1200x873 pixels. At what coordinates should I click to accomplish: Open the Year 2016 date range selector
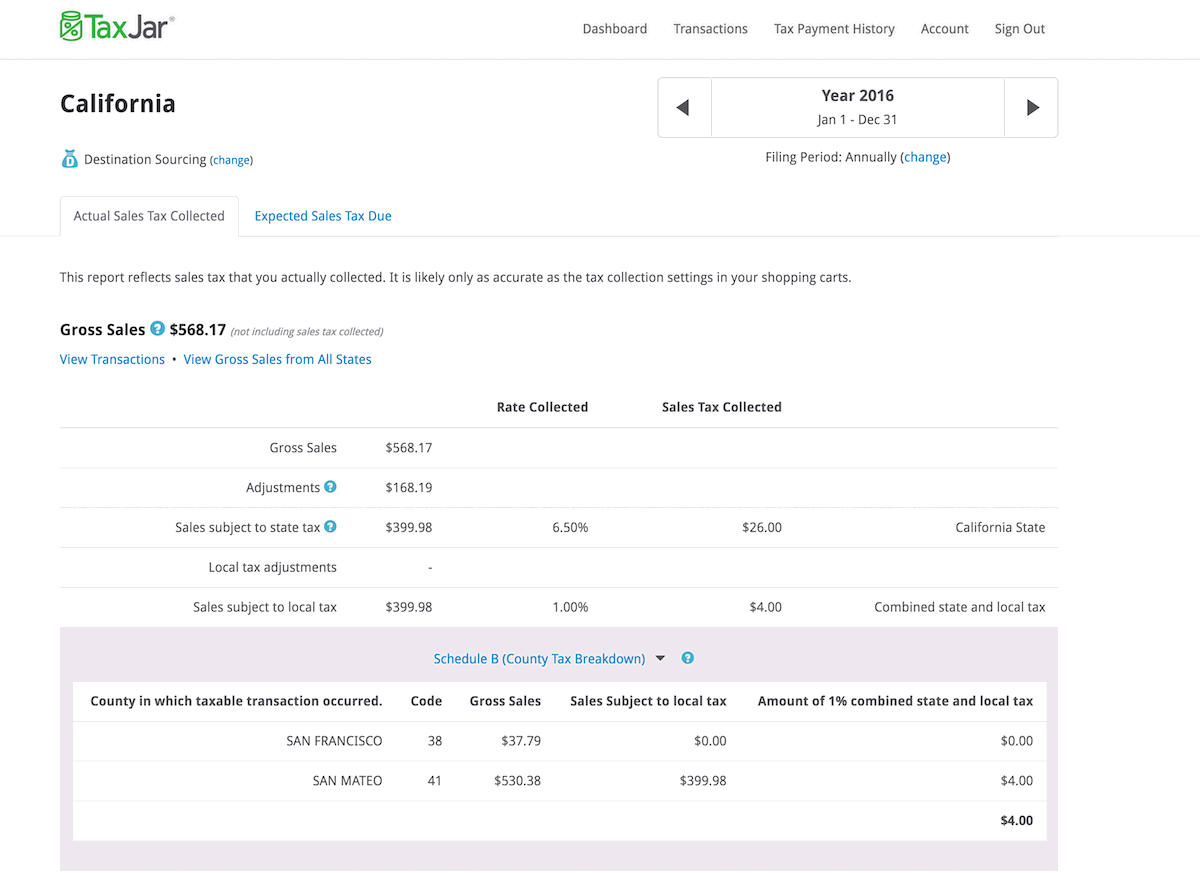click(x=857, y=107)
